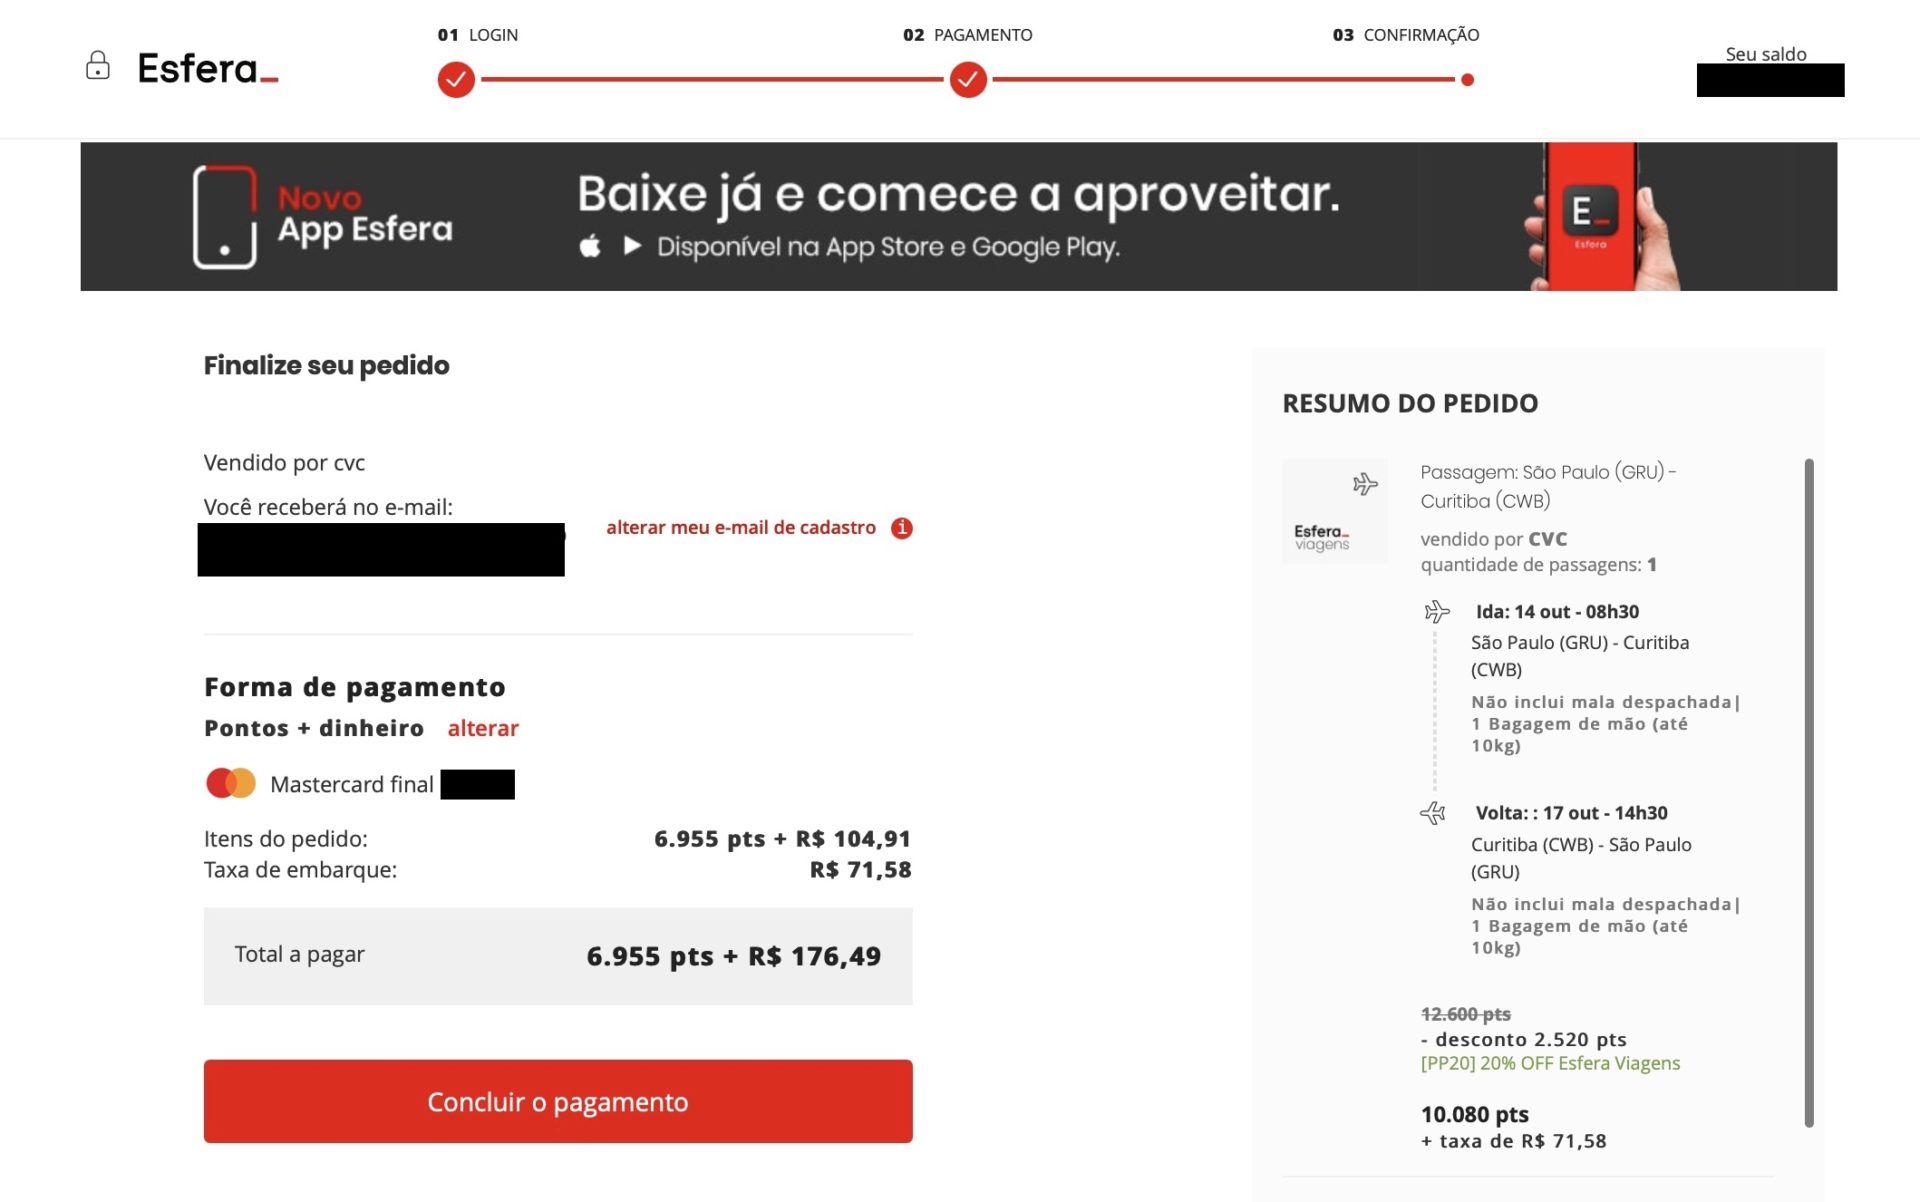Open alterar meu e-mail de cadastro link

pyautogui.click(x=741, y=527)
